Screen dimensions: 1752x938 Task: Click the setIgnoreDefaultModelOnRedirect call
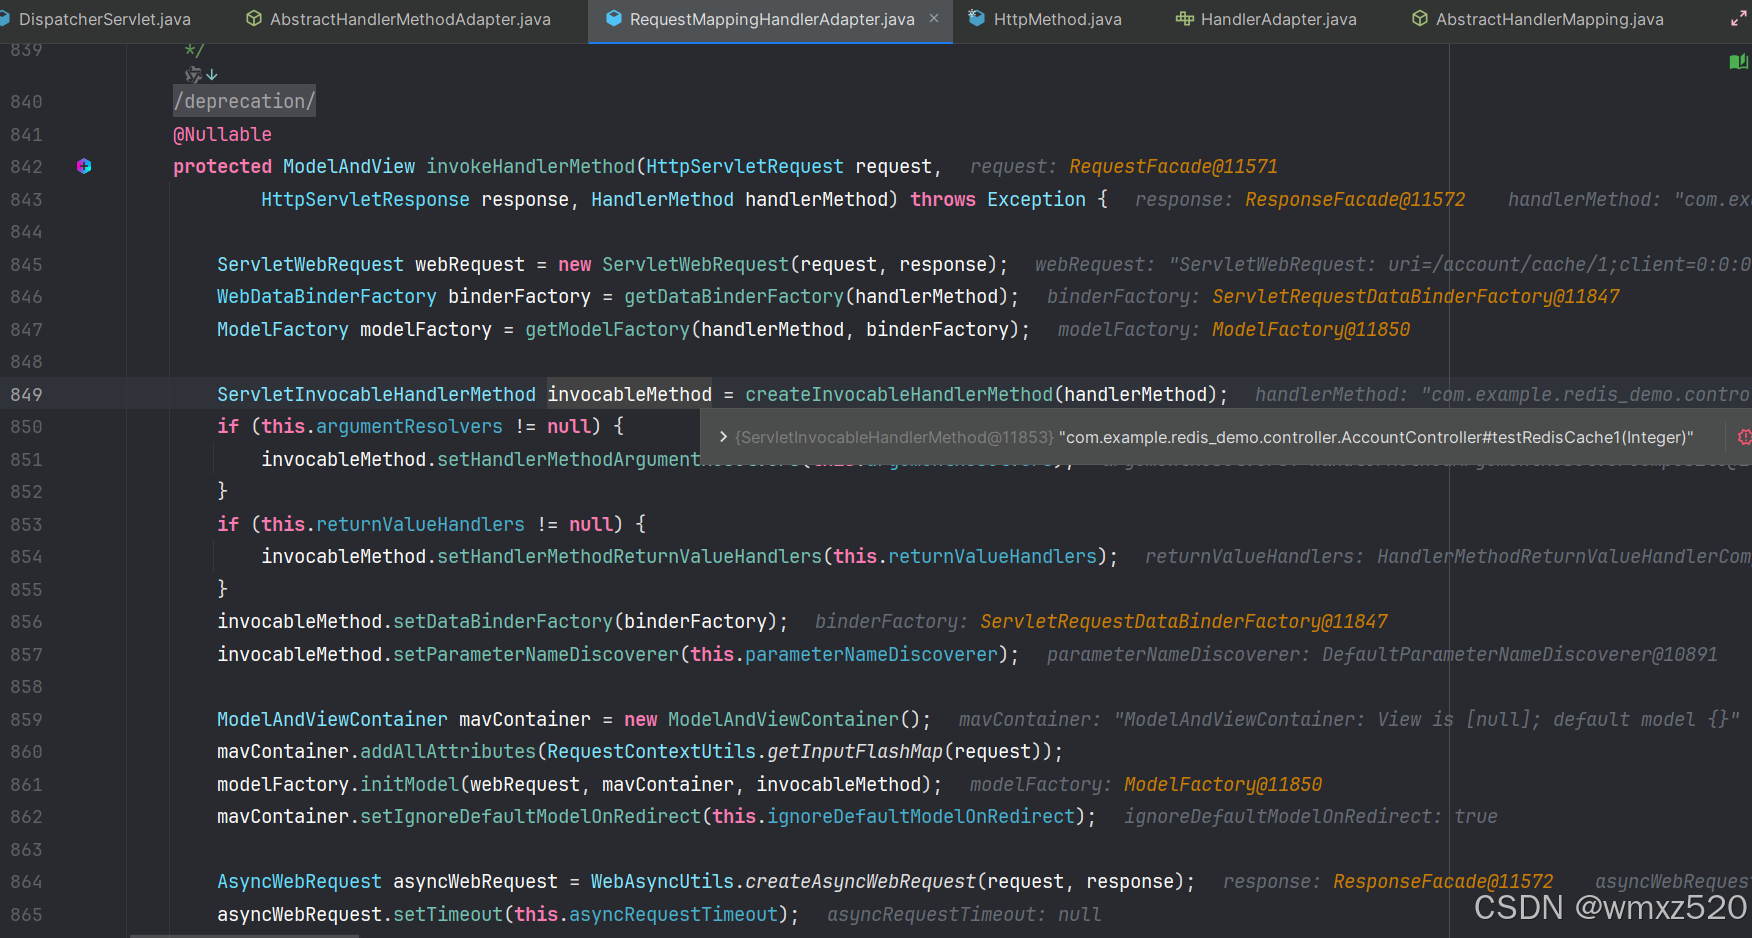click(530, 816)
